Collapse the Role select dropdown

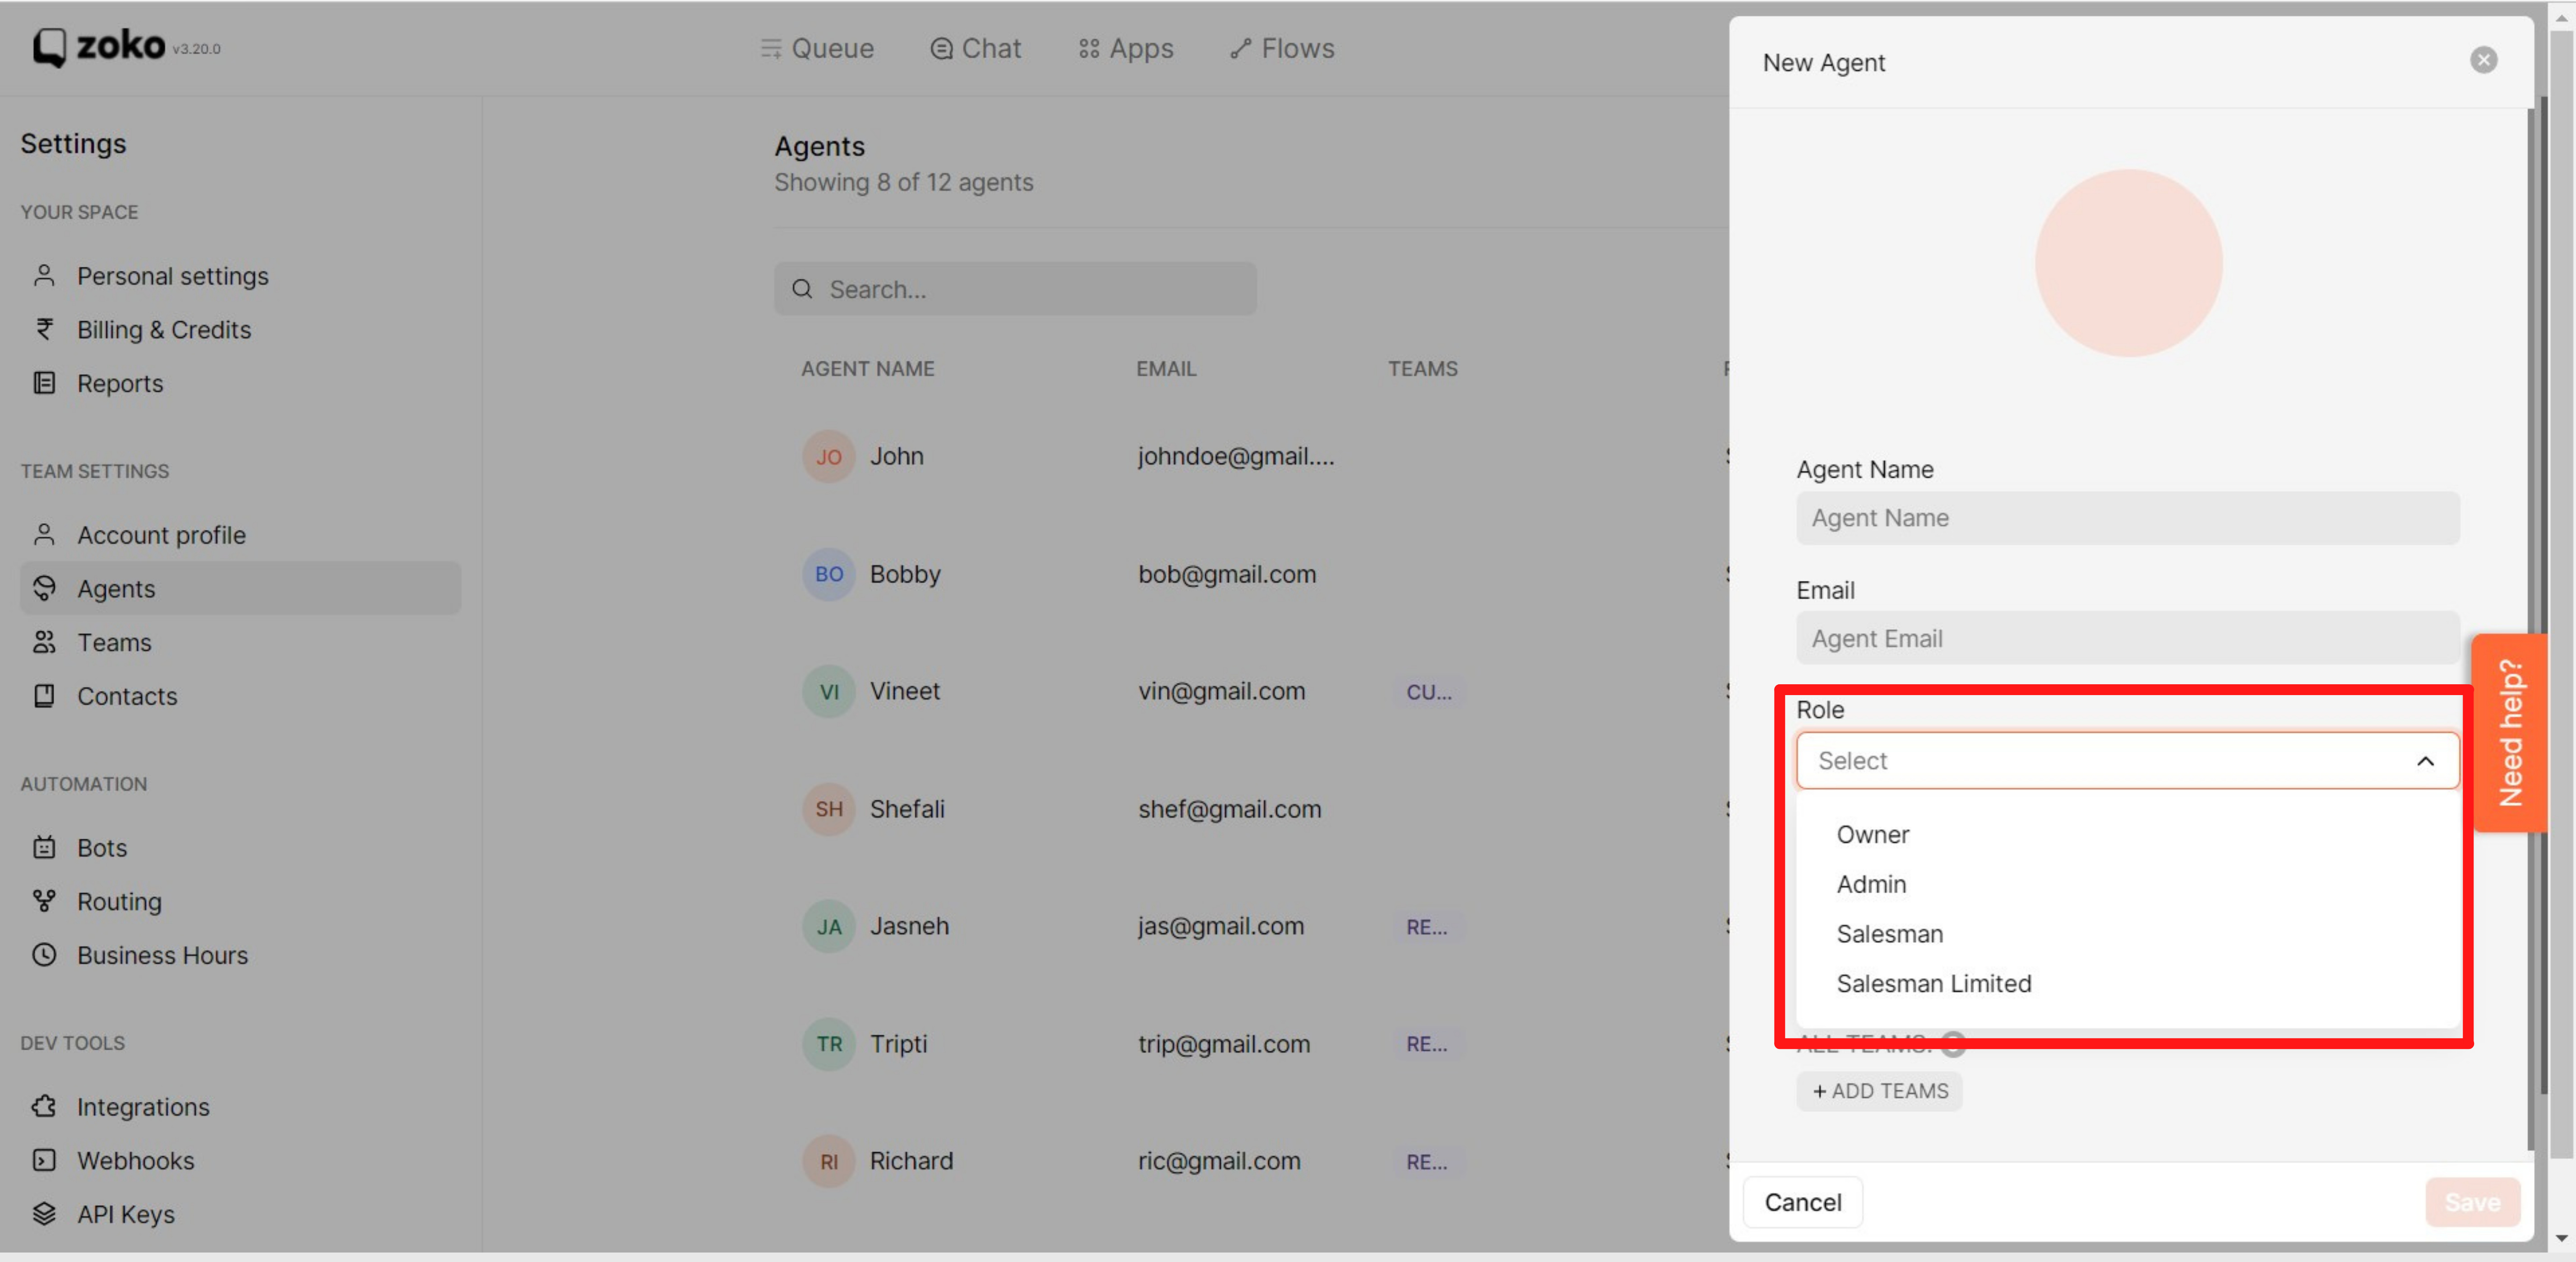[2425, 761]
